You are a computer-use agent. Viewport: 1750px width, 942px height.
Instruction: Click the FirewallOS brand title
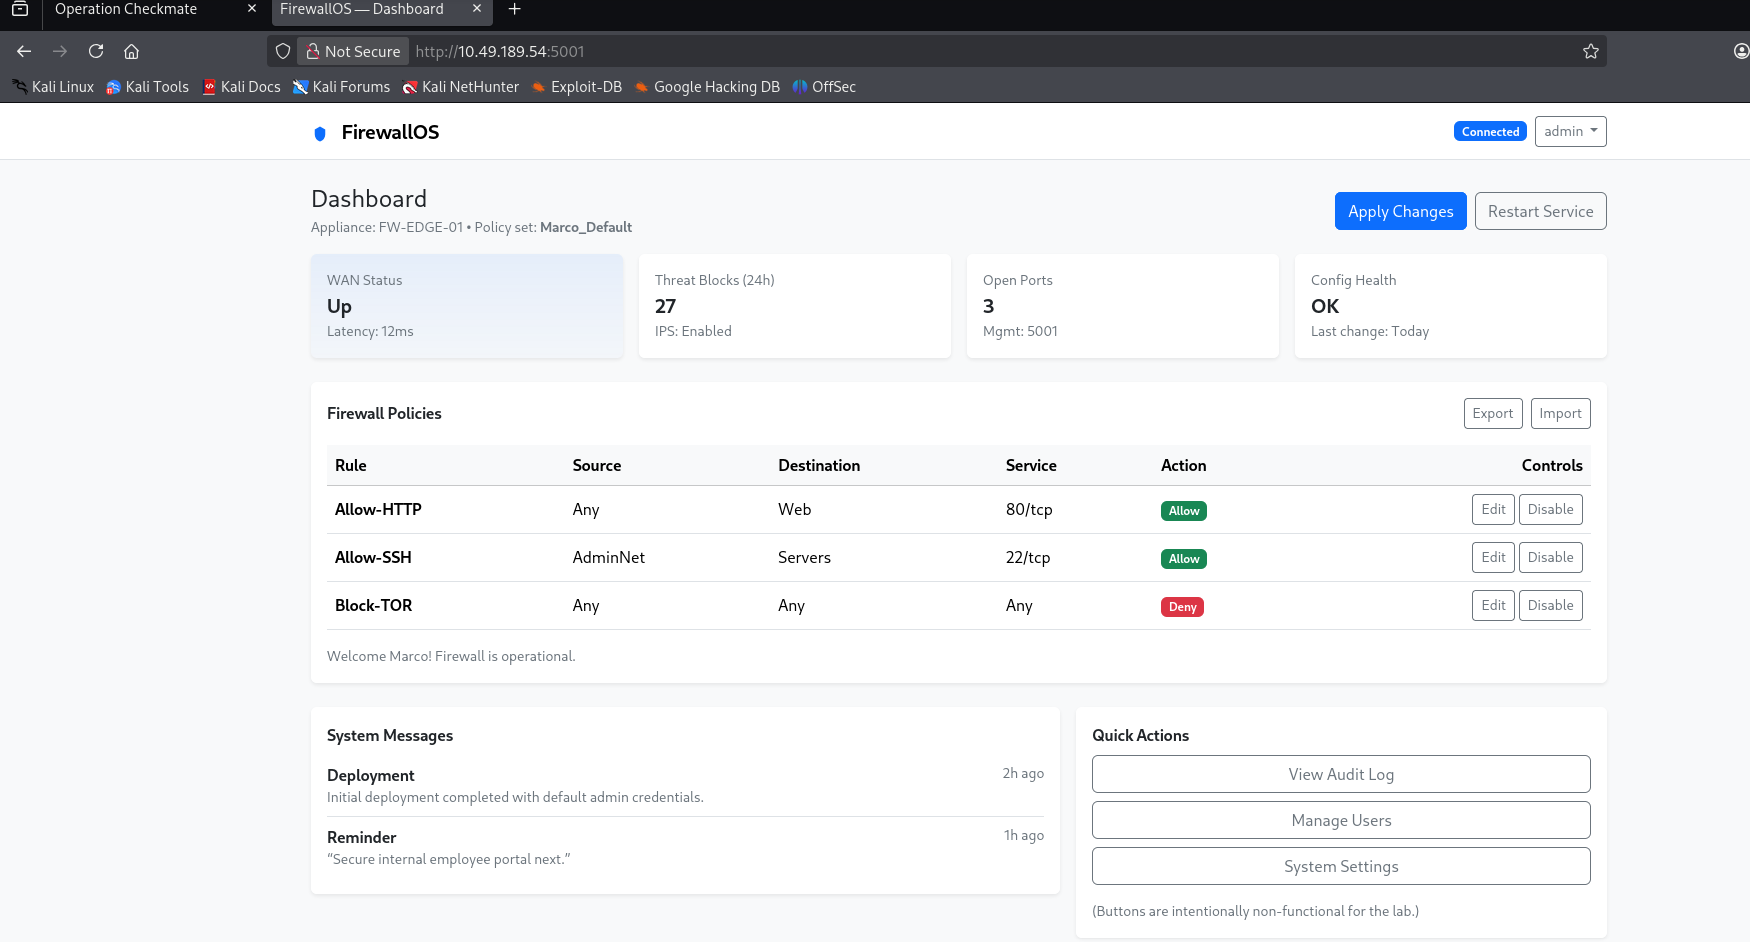tap(390, 132)
